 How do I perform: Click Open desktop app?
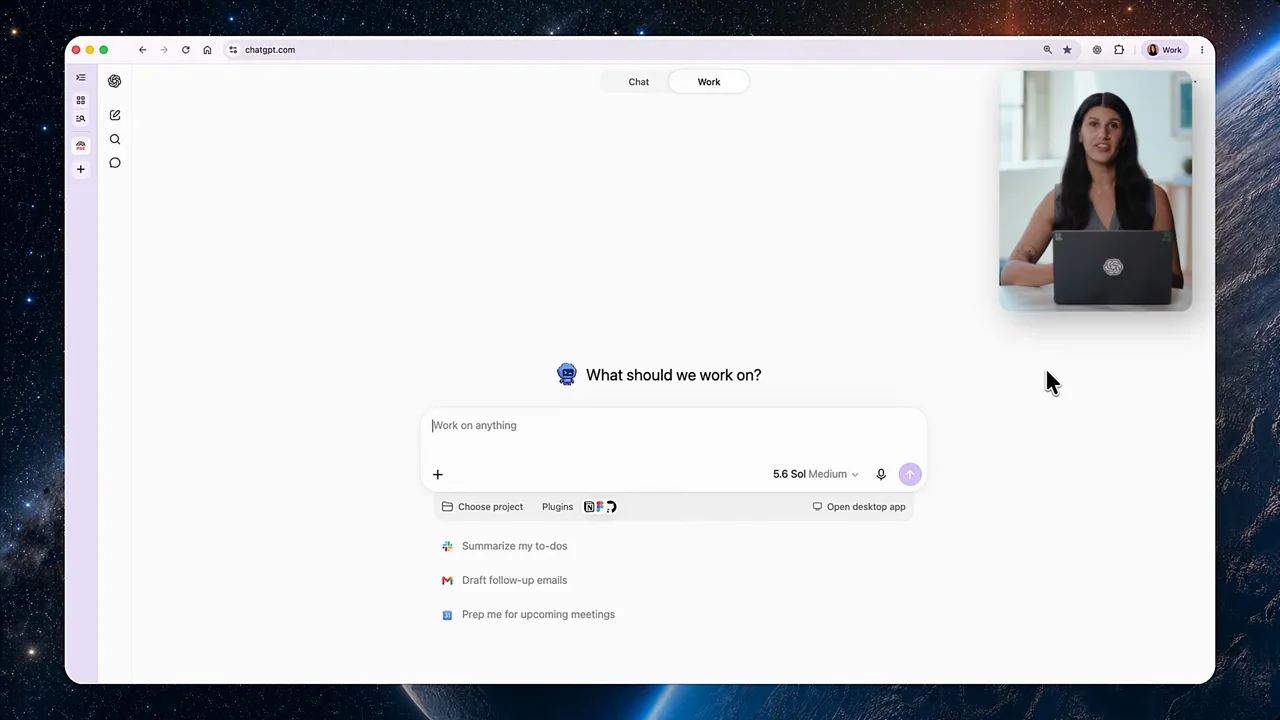859,507
